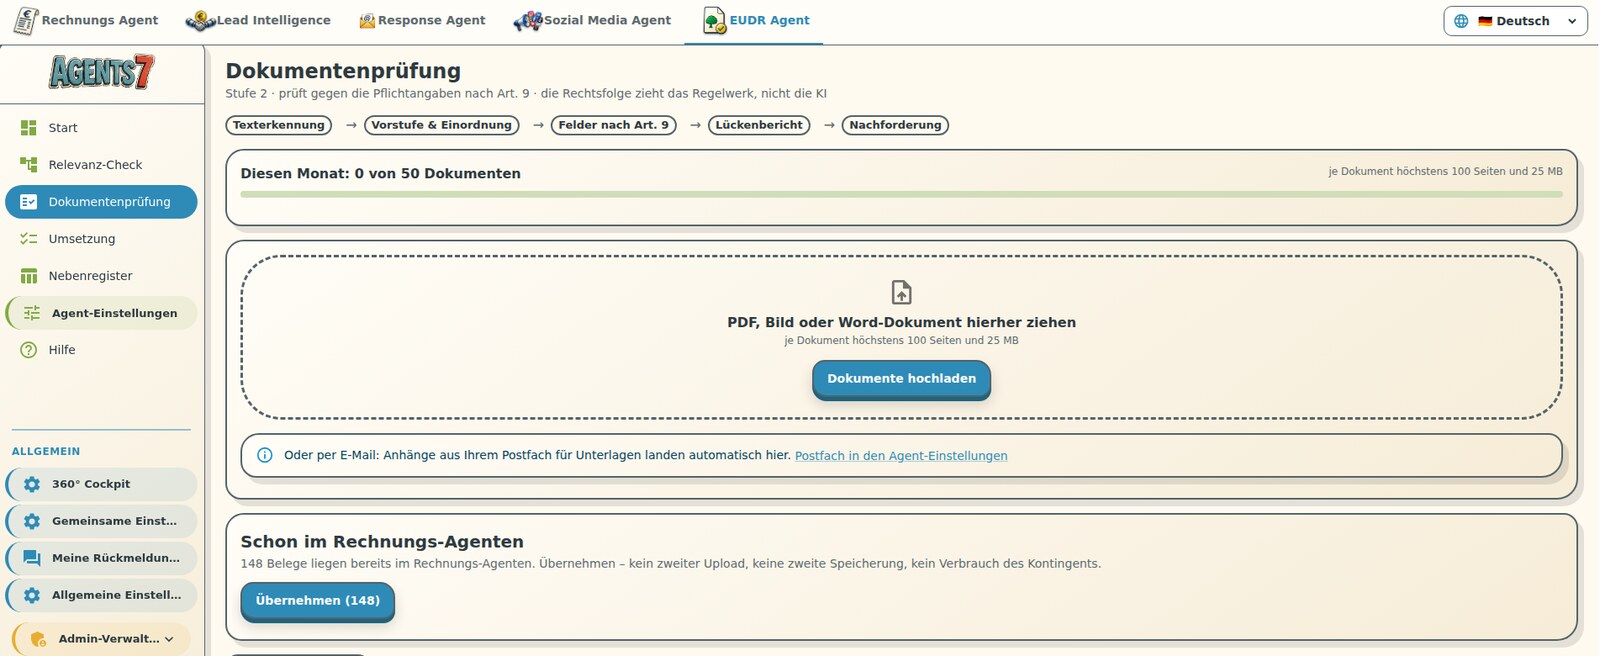Viewport: 1600px width, 656px height.
Task: Click the Dokumente hochladen button
Action: [x=901, y=379]
